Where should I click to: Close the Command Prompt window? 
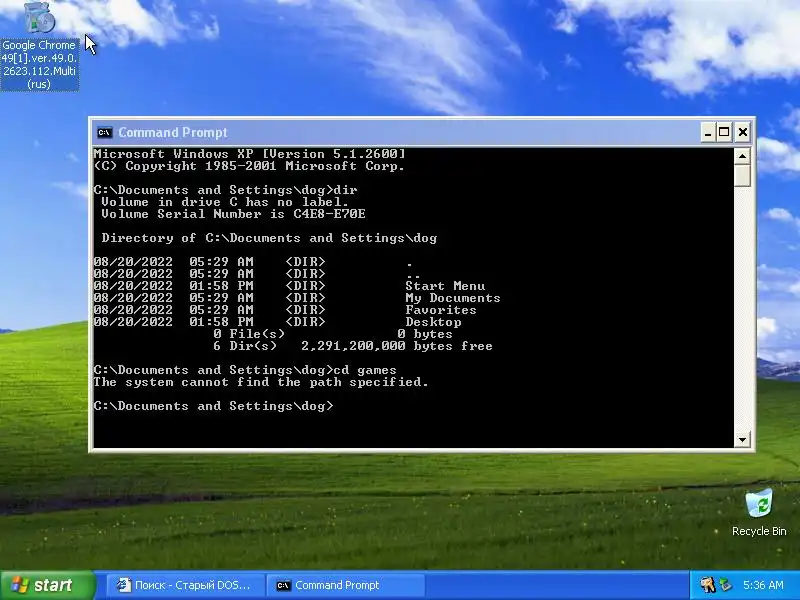click(x=743, y=133)
